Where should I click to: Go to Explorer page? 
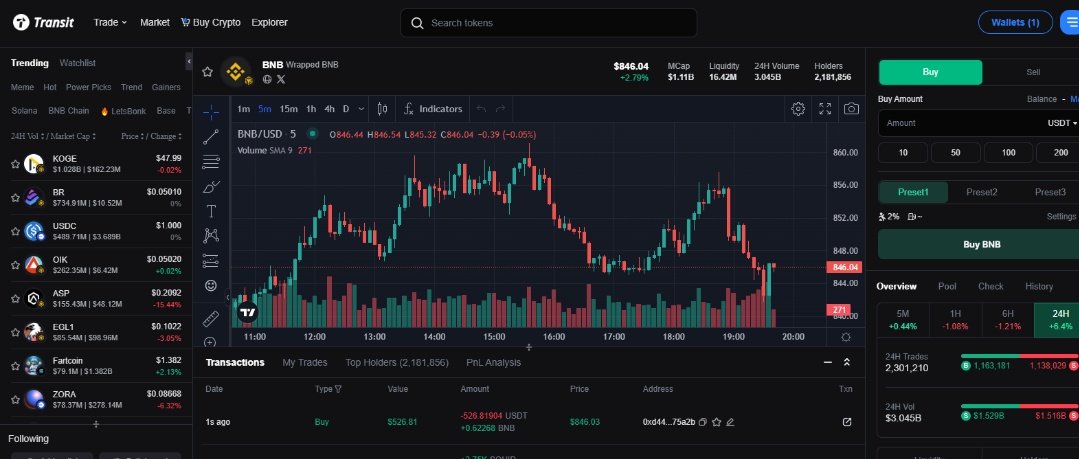(270, 23)
